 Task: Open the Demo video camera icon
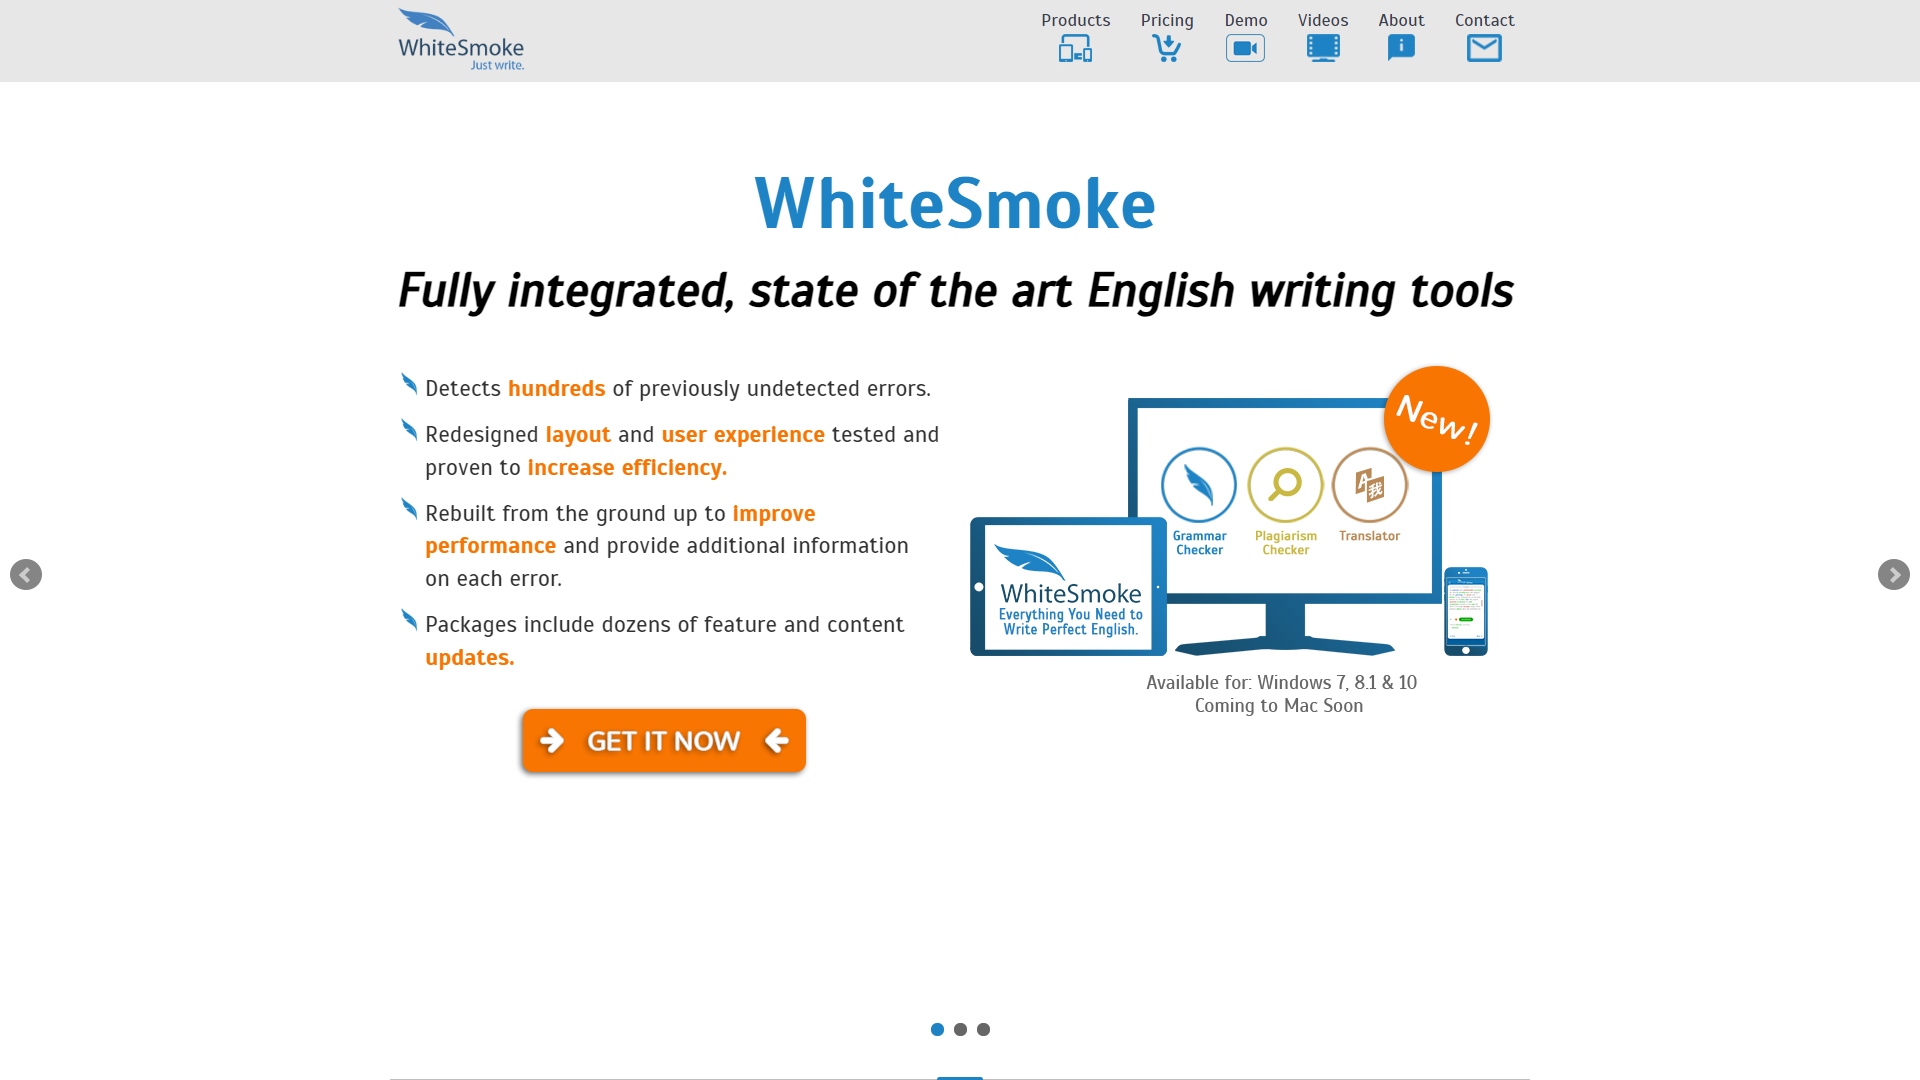[x=1245, y=47]
